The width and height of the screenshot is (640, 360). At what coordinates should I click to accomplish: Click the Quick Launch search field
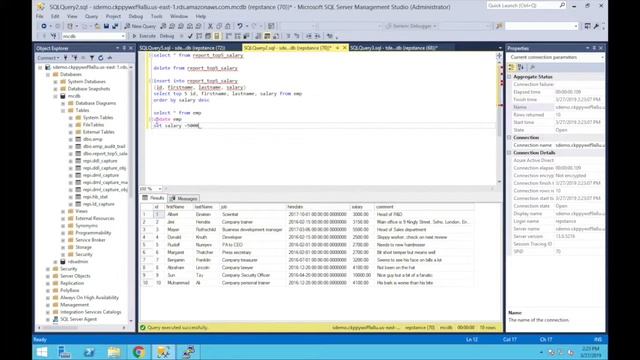526,6
